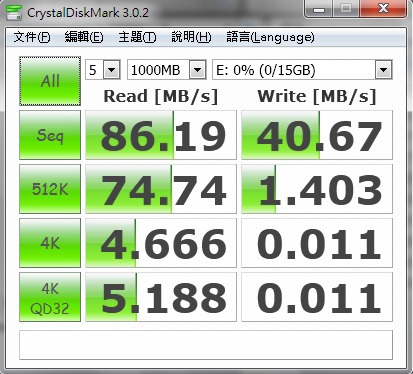Click the empty comment field at bottom
Image resolution: width=413 pixels, height=374 pixels.
tap(206, 345)
